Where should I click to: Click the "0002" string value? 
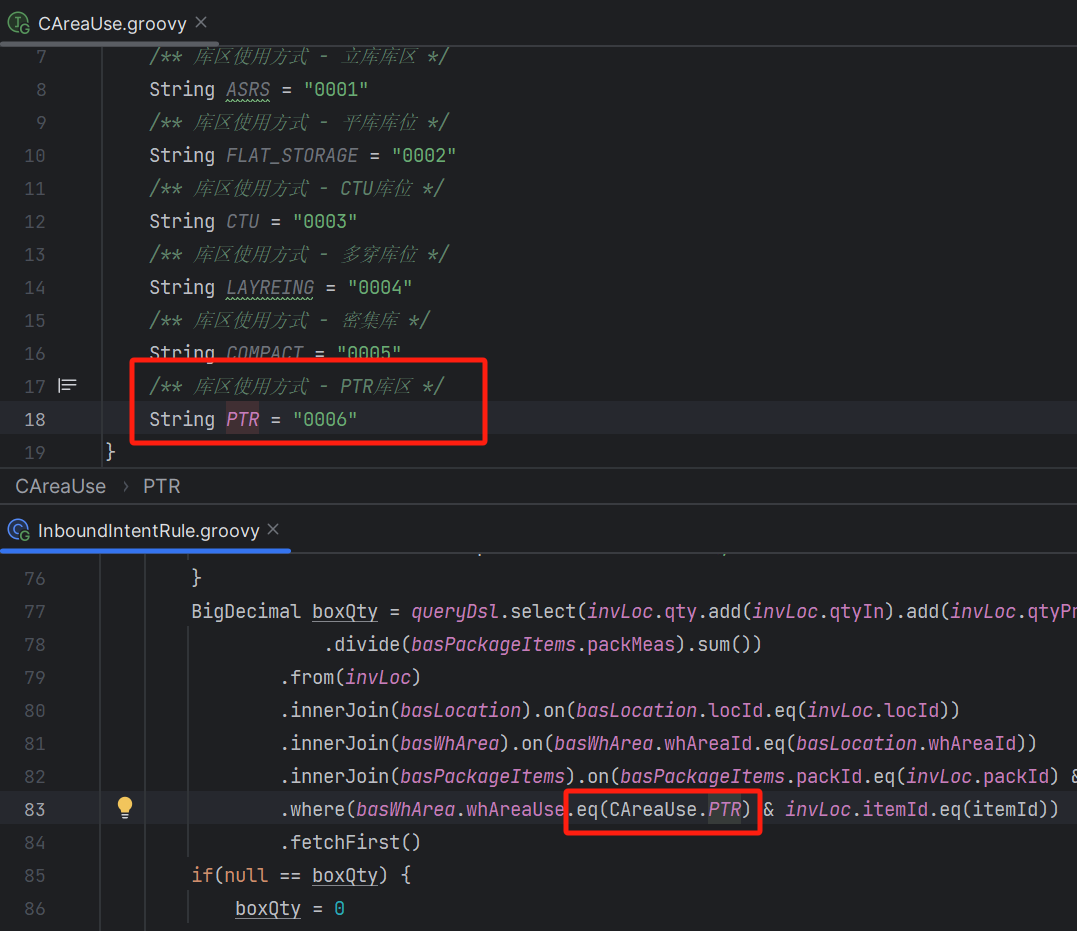point(424,155)
